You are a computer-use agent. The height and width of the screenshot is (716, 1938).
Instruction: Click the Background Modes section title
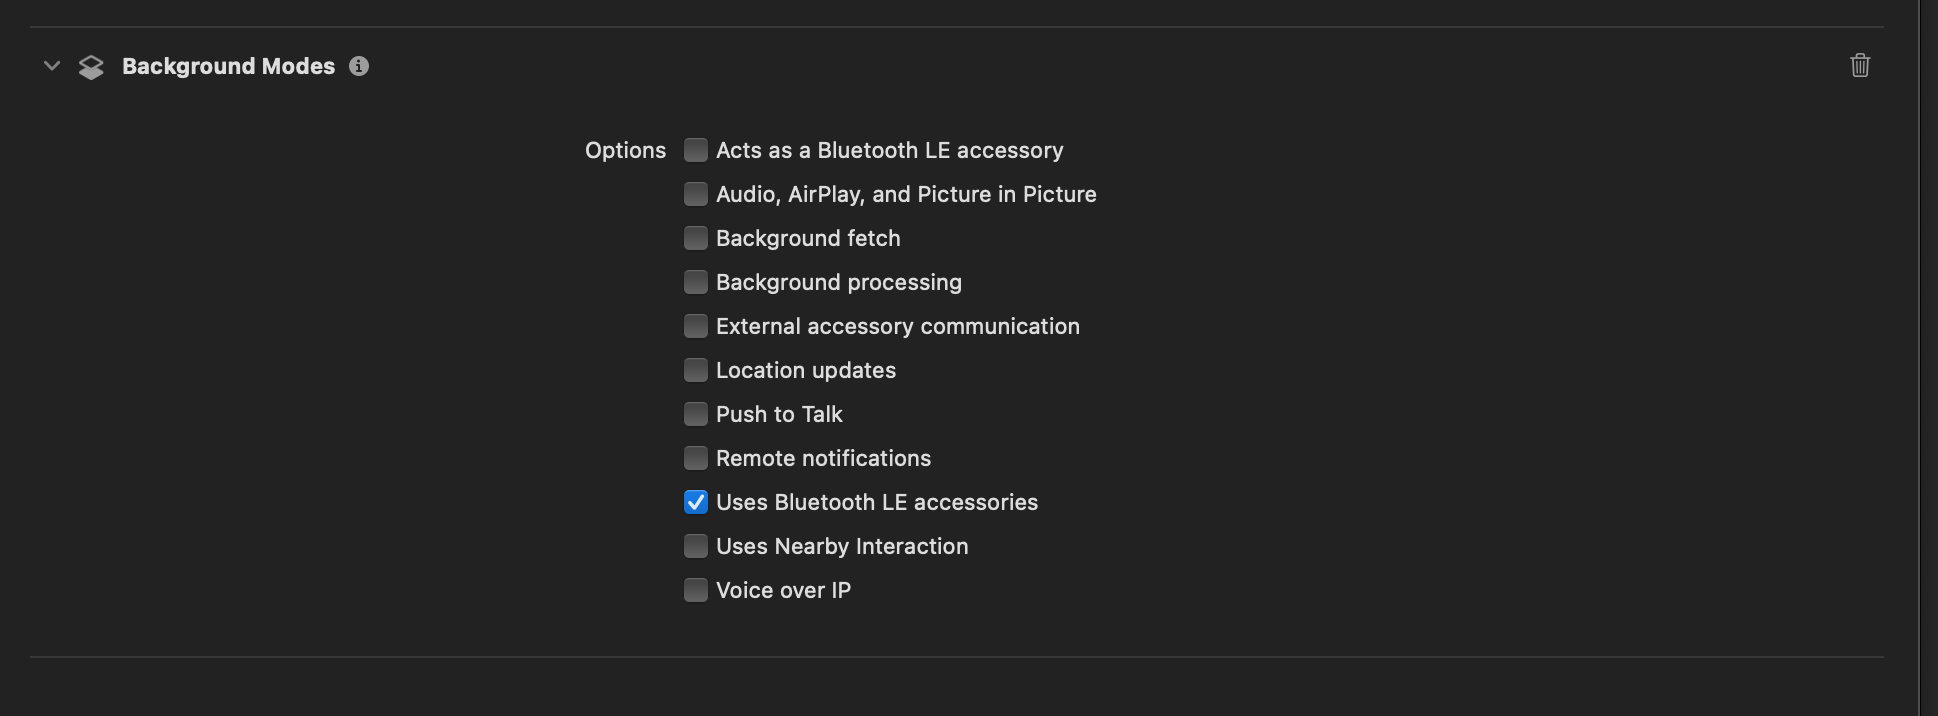click(x=228, y=66)
